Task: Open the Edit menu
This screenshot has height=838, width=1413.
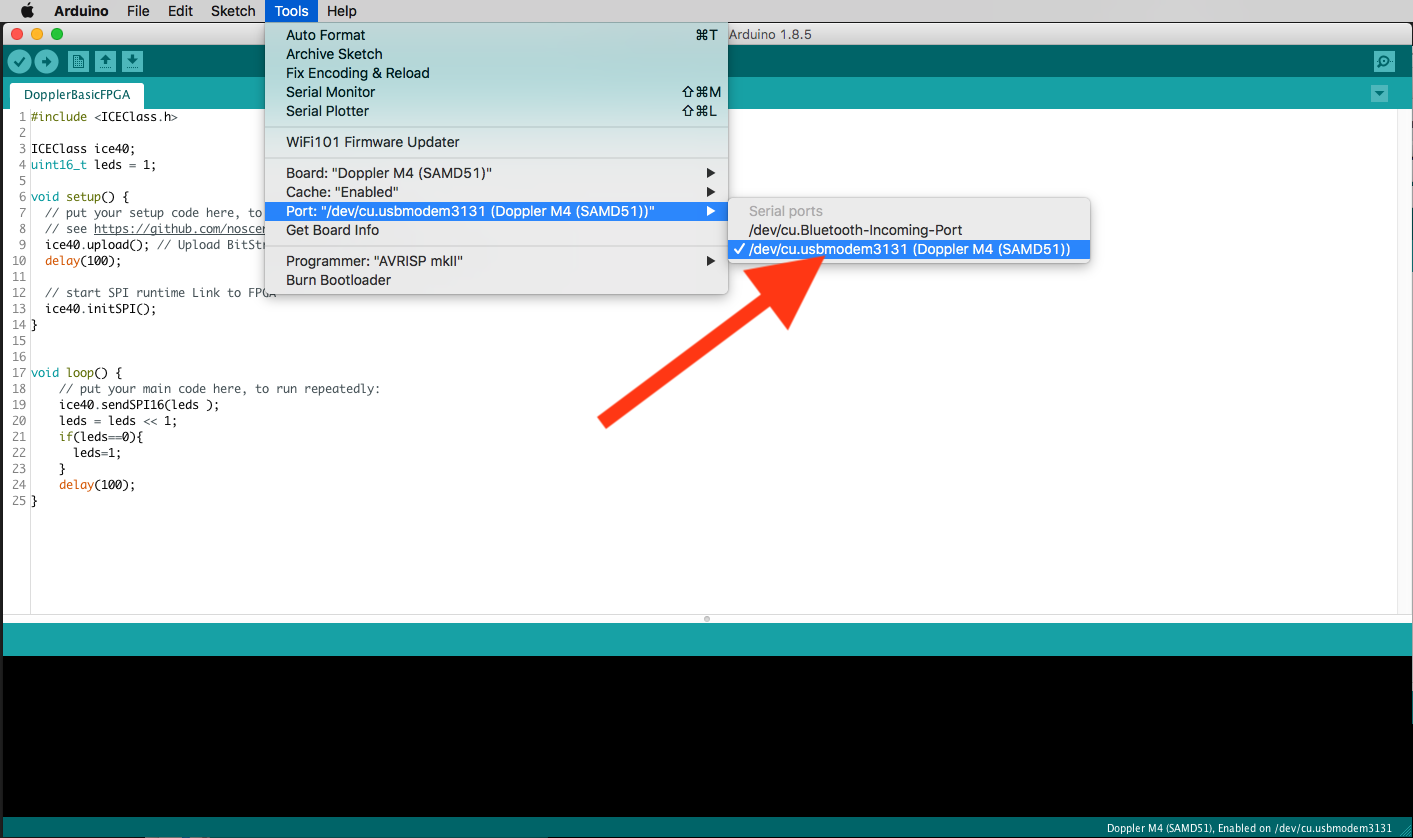Action: click(180, 11)
